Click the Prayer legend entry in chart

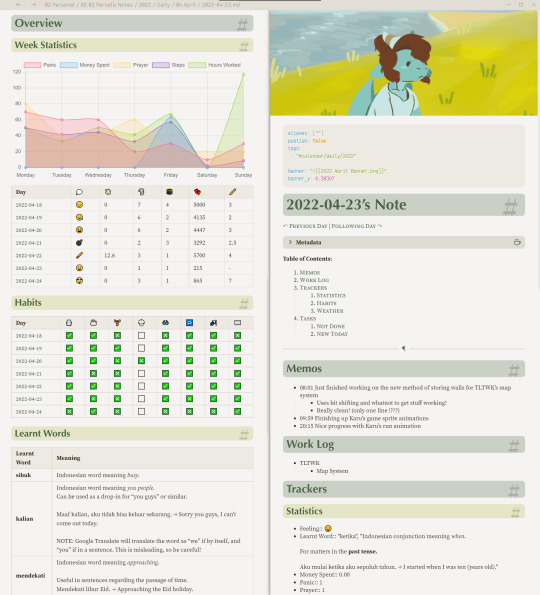[x=131, y=65]
